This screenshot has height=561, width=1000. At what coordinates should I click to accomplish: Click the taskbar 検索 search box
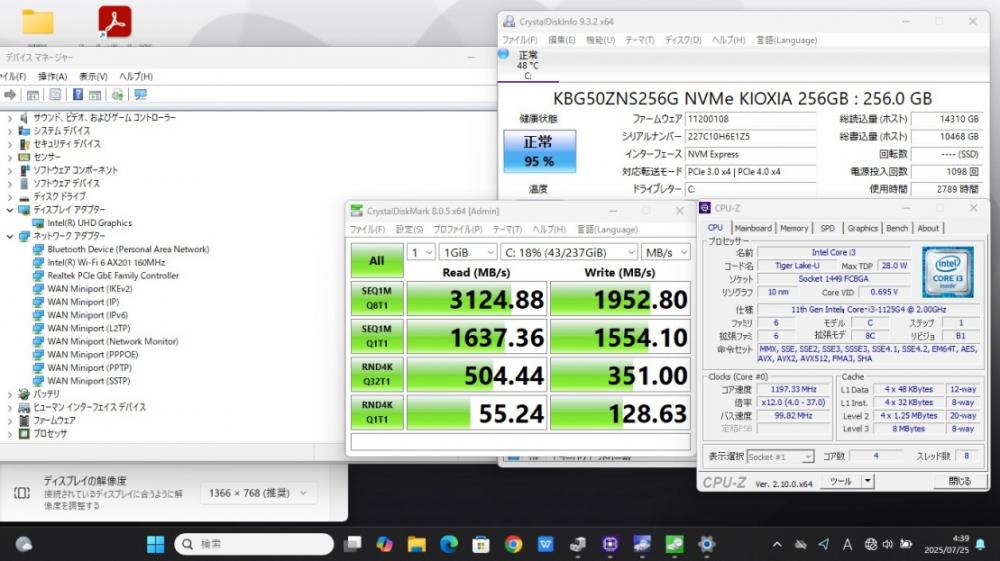tap(254, 544)
